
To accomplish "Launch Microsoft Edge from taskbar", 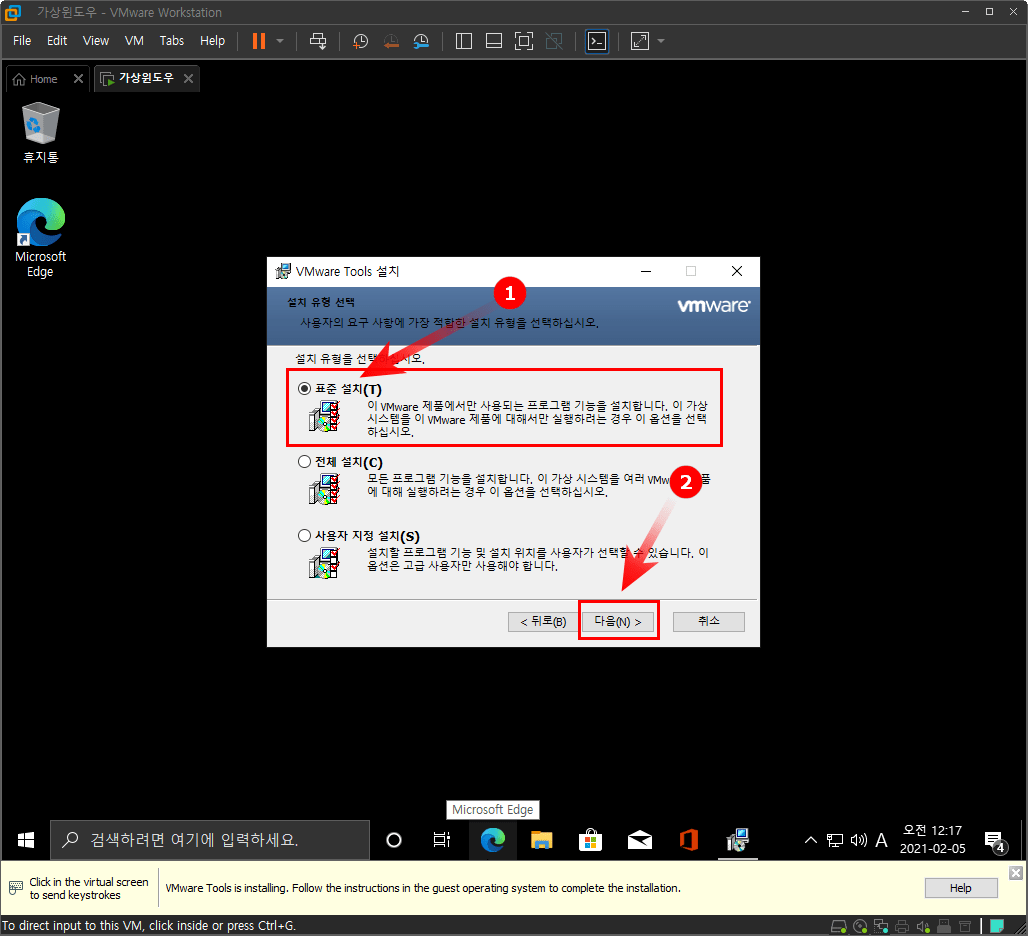I will click(x=493, y=840).
